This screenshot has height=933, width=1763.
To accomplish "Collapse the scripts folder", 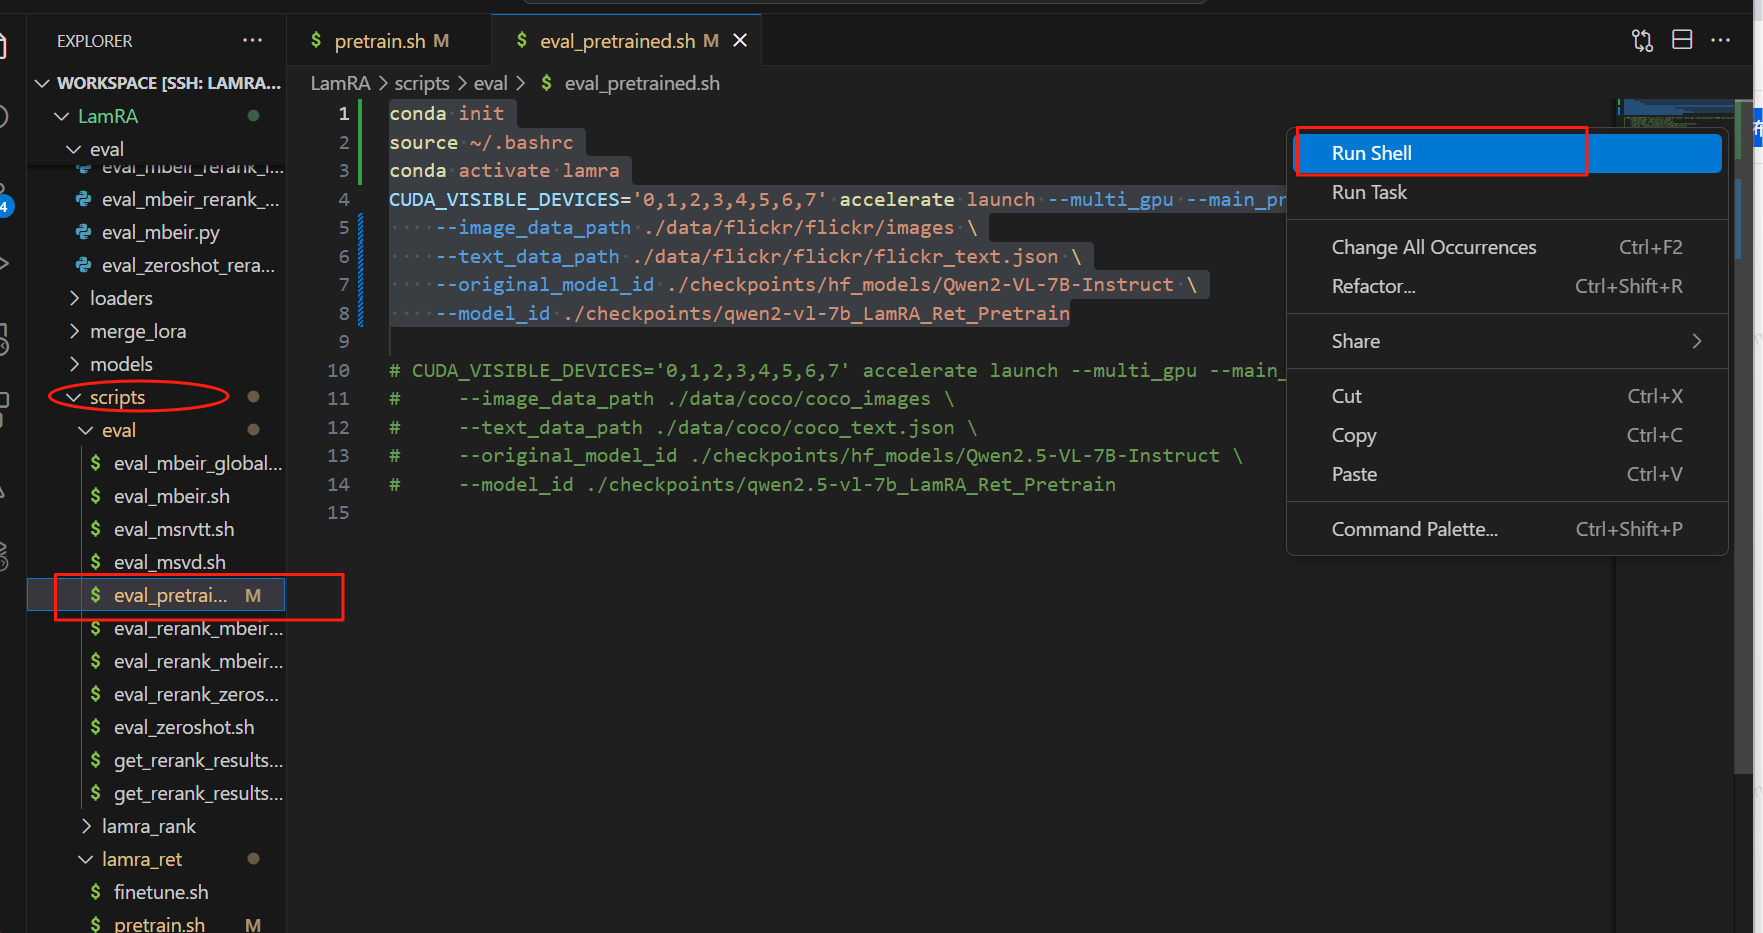I will click(x=117, y=397).
